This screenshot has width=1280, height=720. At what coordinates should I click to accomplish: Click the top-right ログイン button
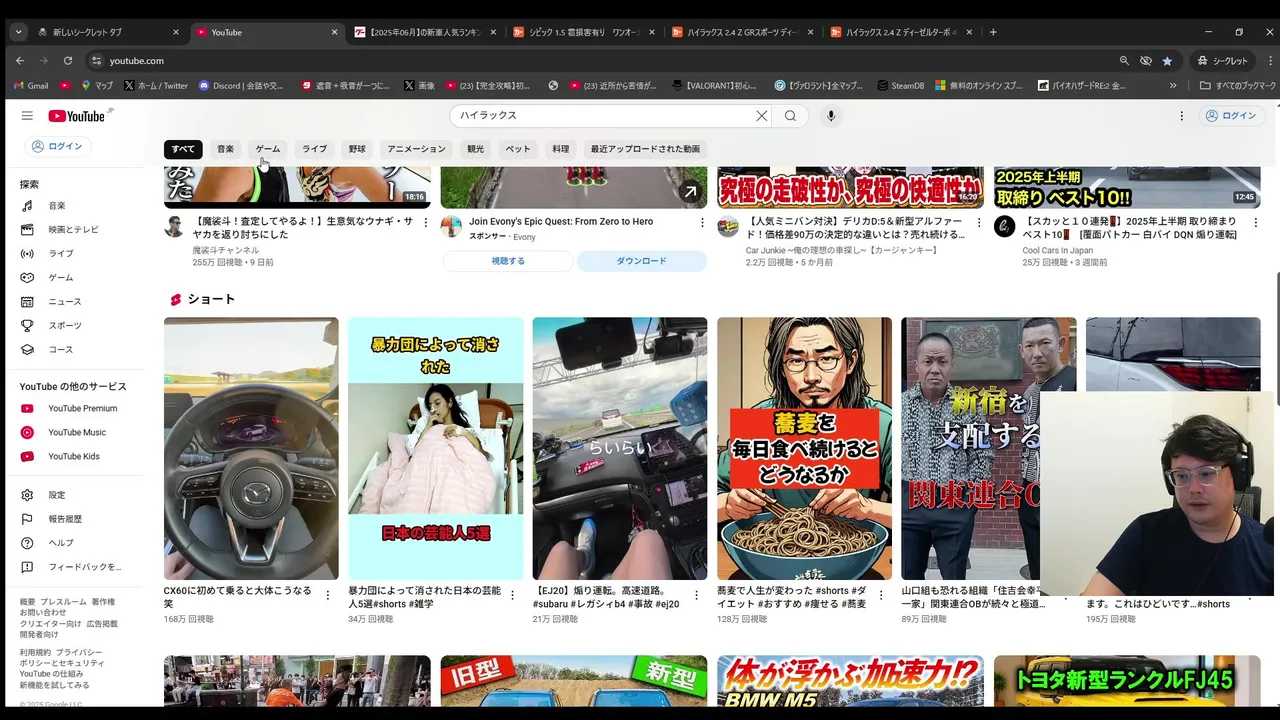click(1230, 116)
